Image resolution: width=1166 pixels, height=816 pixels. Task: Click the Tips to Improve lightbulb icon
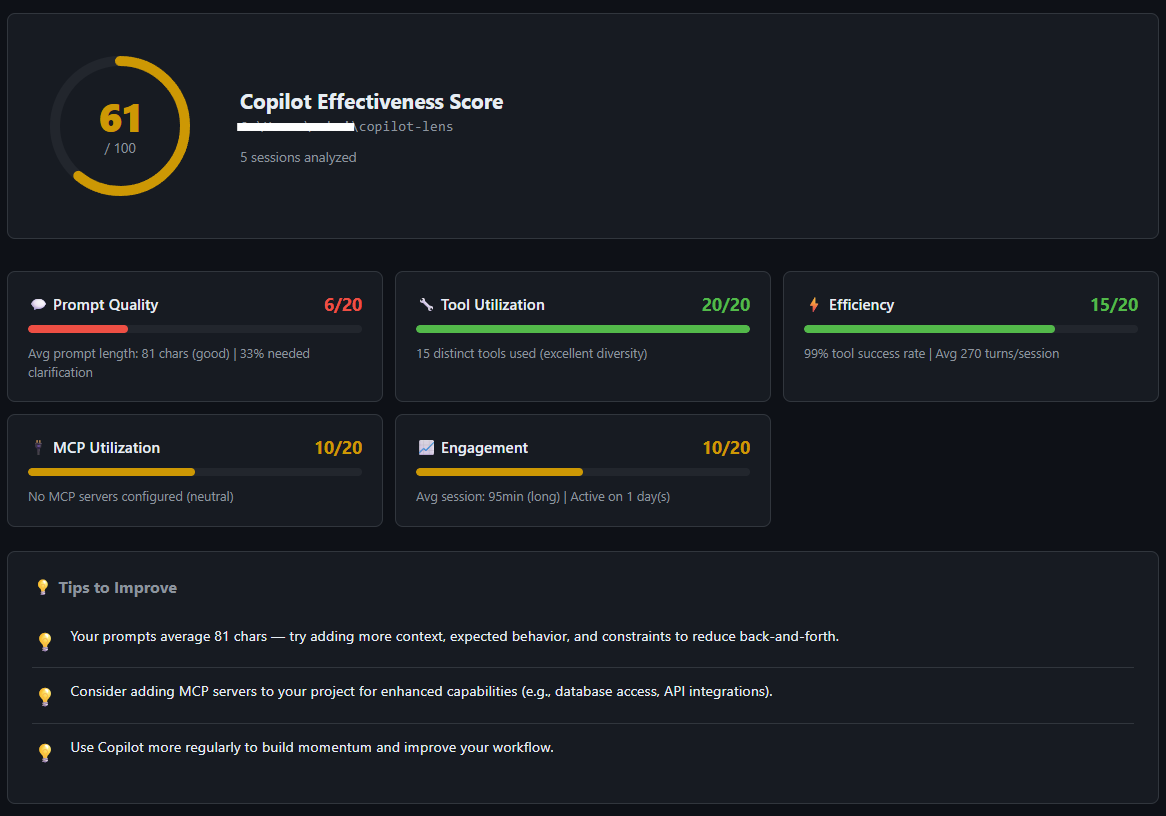click(43, 587)
